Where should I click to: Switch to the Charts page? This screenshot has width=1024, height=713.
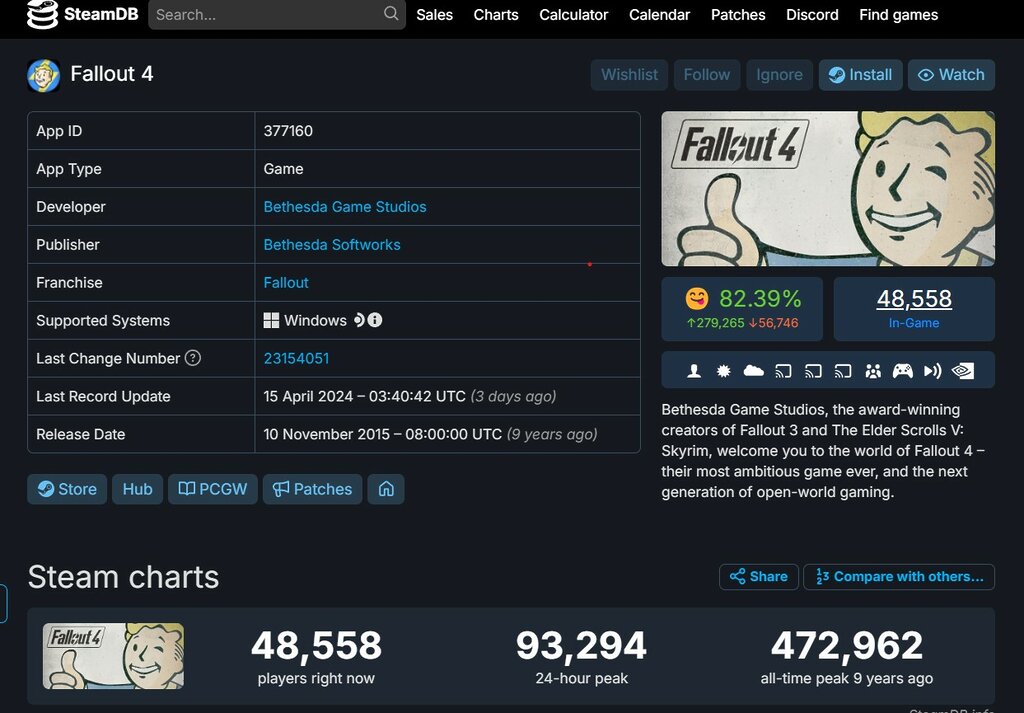click(x=495, y=15)
